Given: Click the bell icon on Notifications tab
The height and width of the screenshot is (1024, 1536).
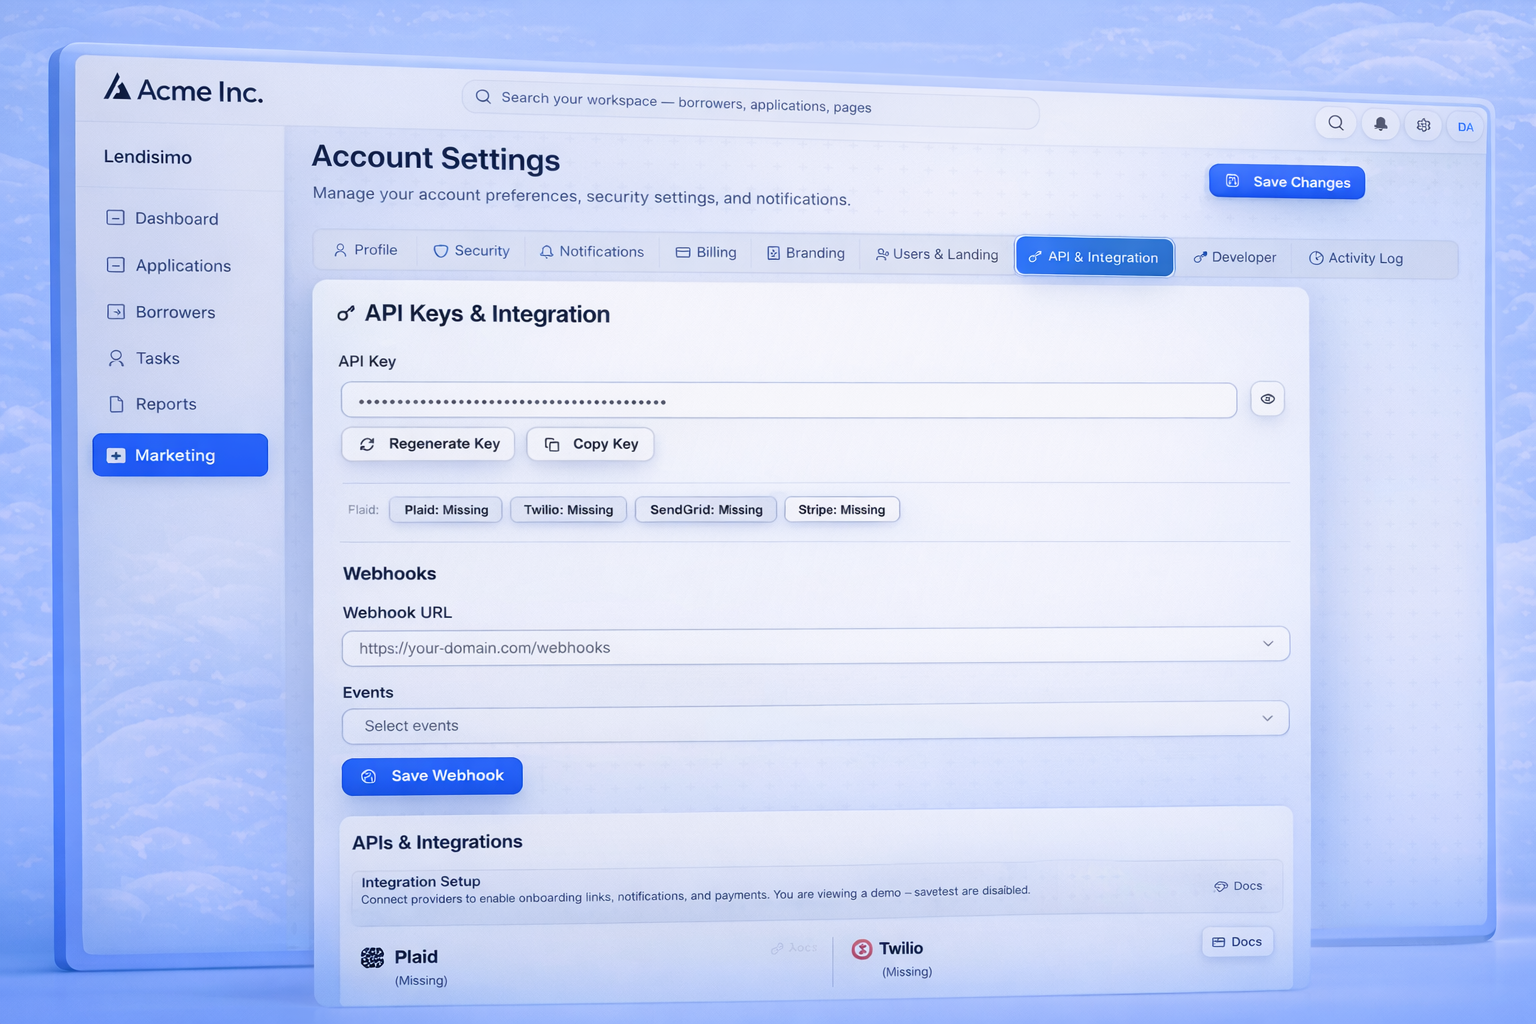Looking at the screenshot, I should [x=546, y=251].
